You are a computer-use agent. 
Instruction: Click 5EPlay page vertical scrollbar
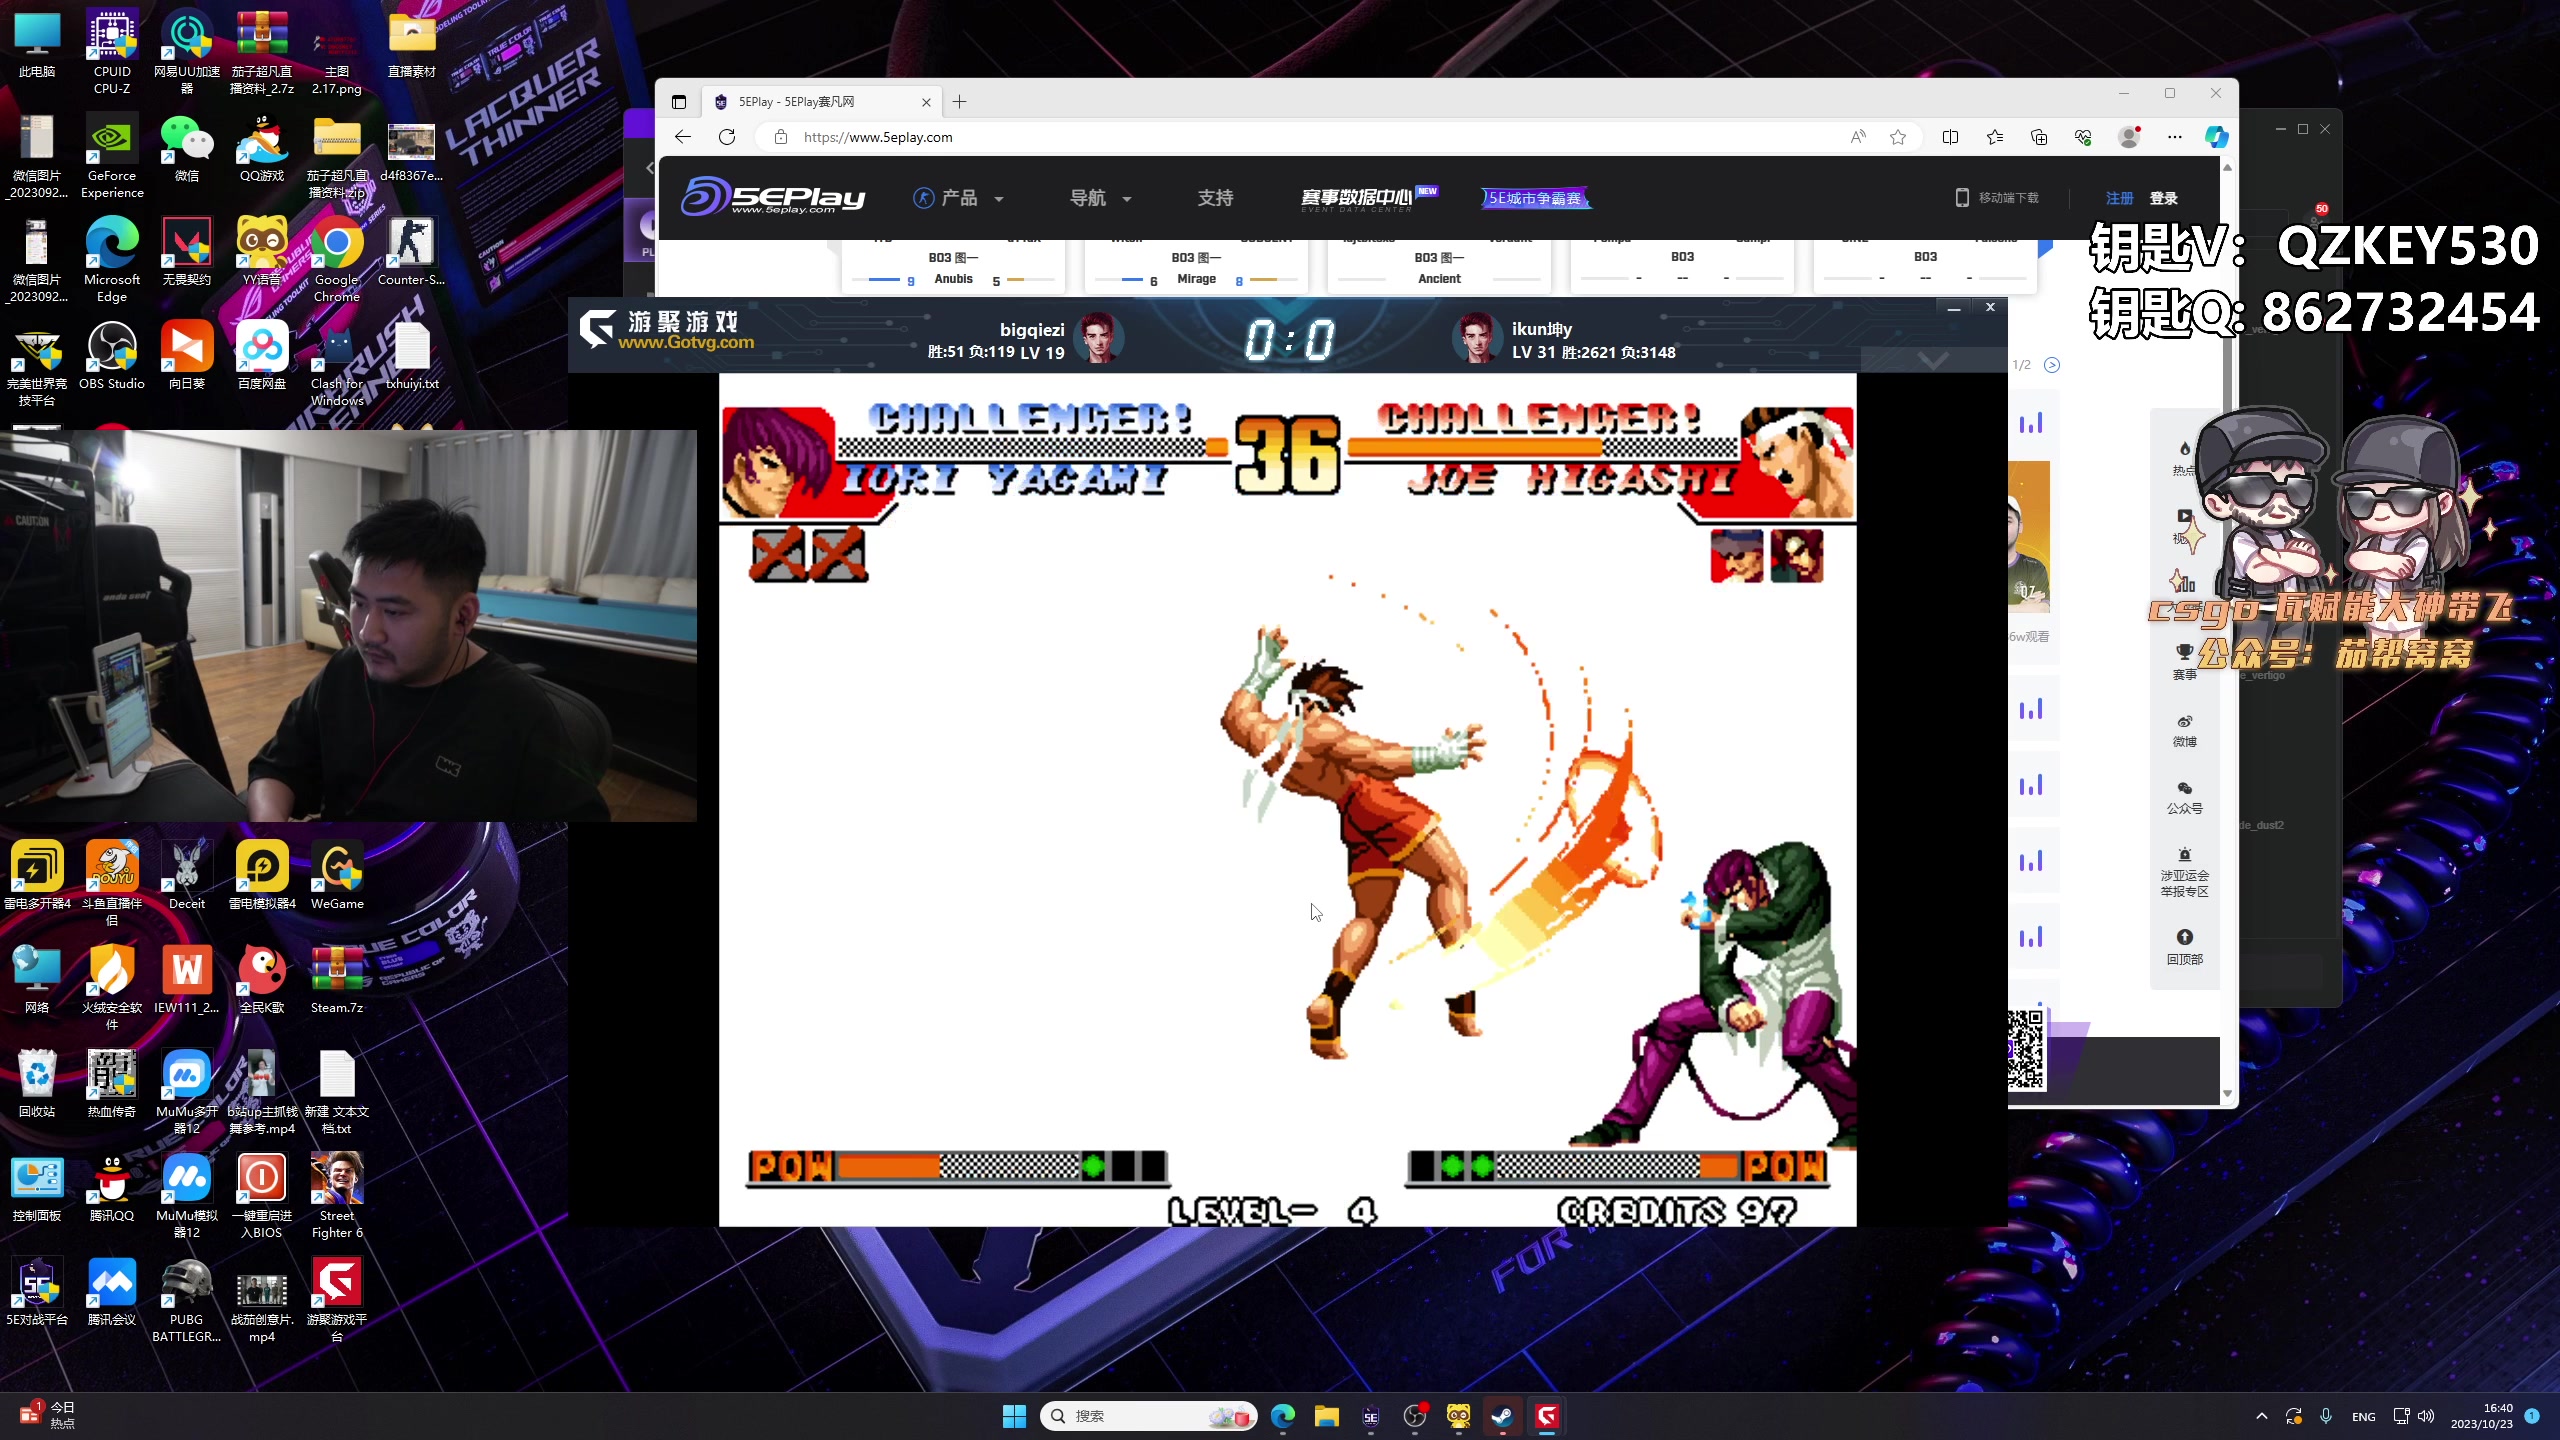(2227, 630)
